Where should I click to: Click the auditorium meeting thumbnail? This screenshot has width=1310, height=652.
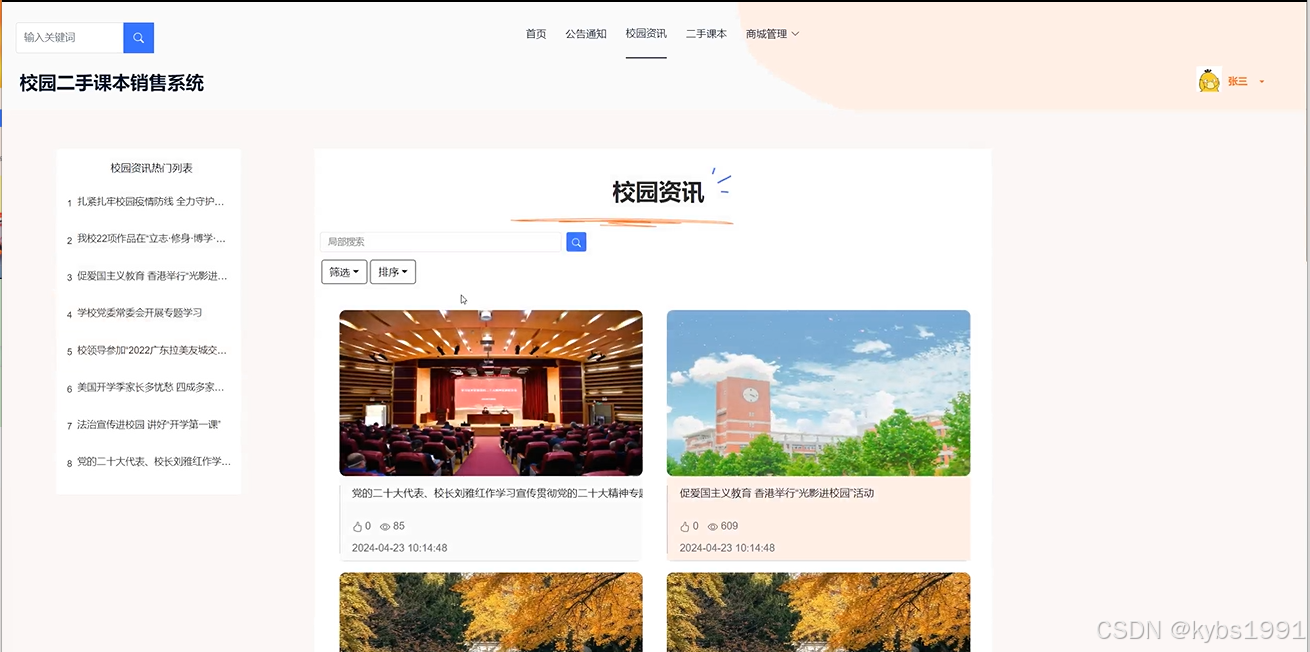coord(491,393)
